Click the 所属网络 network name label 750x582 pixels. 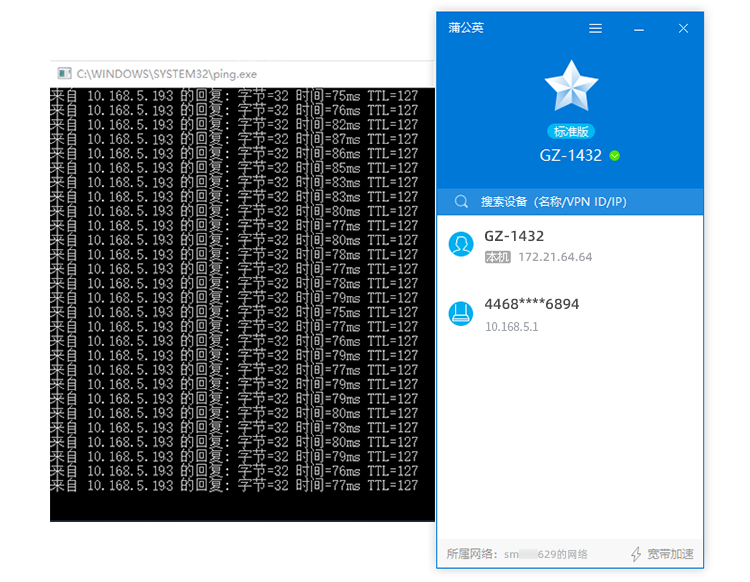click(517, 554)
